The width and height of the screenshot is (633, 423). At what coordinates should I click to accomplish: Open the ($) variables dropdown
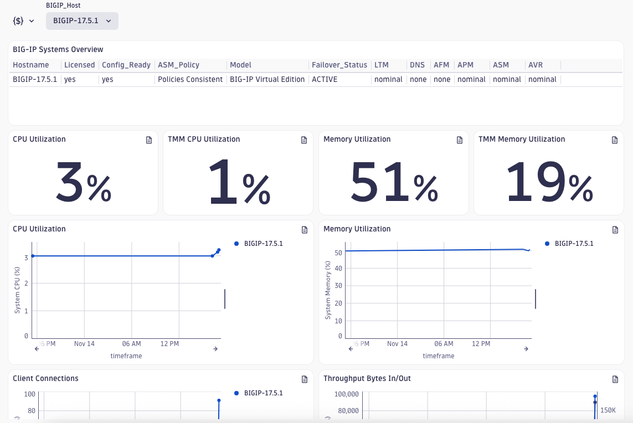click(23, 20)
